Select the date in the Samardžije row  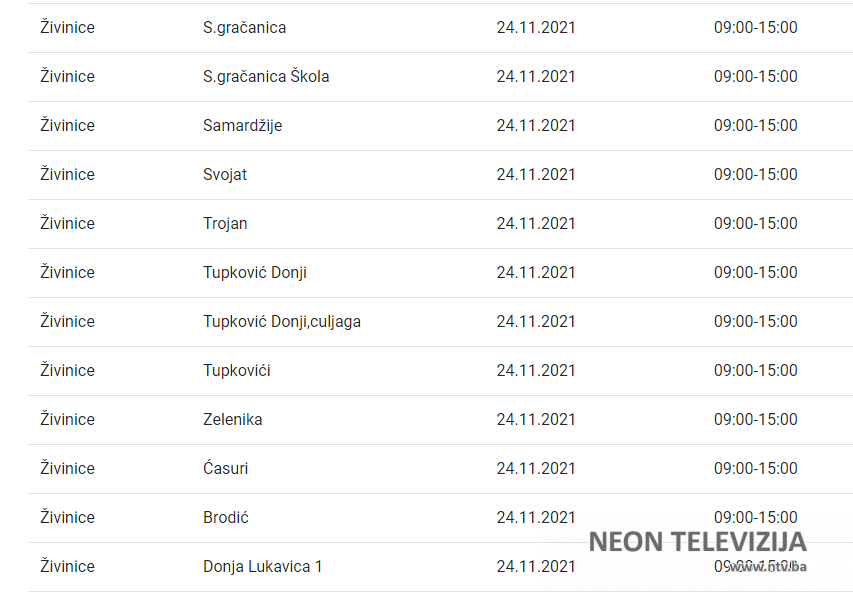(536, 126)
